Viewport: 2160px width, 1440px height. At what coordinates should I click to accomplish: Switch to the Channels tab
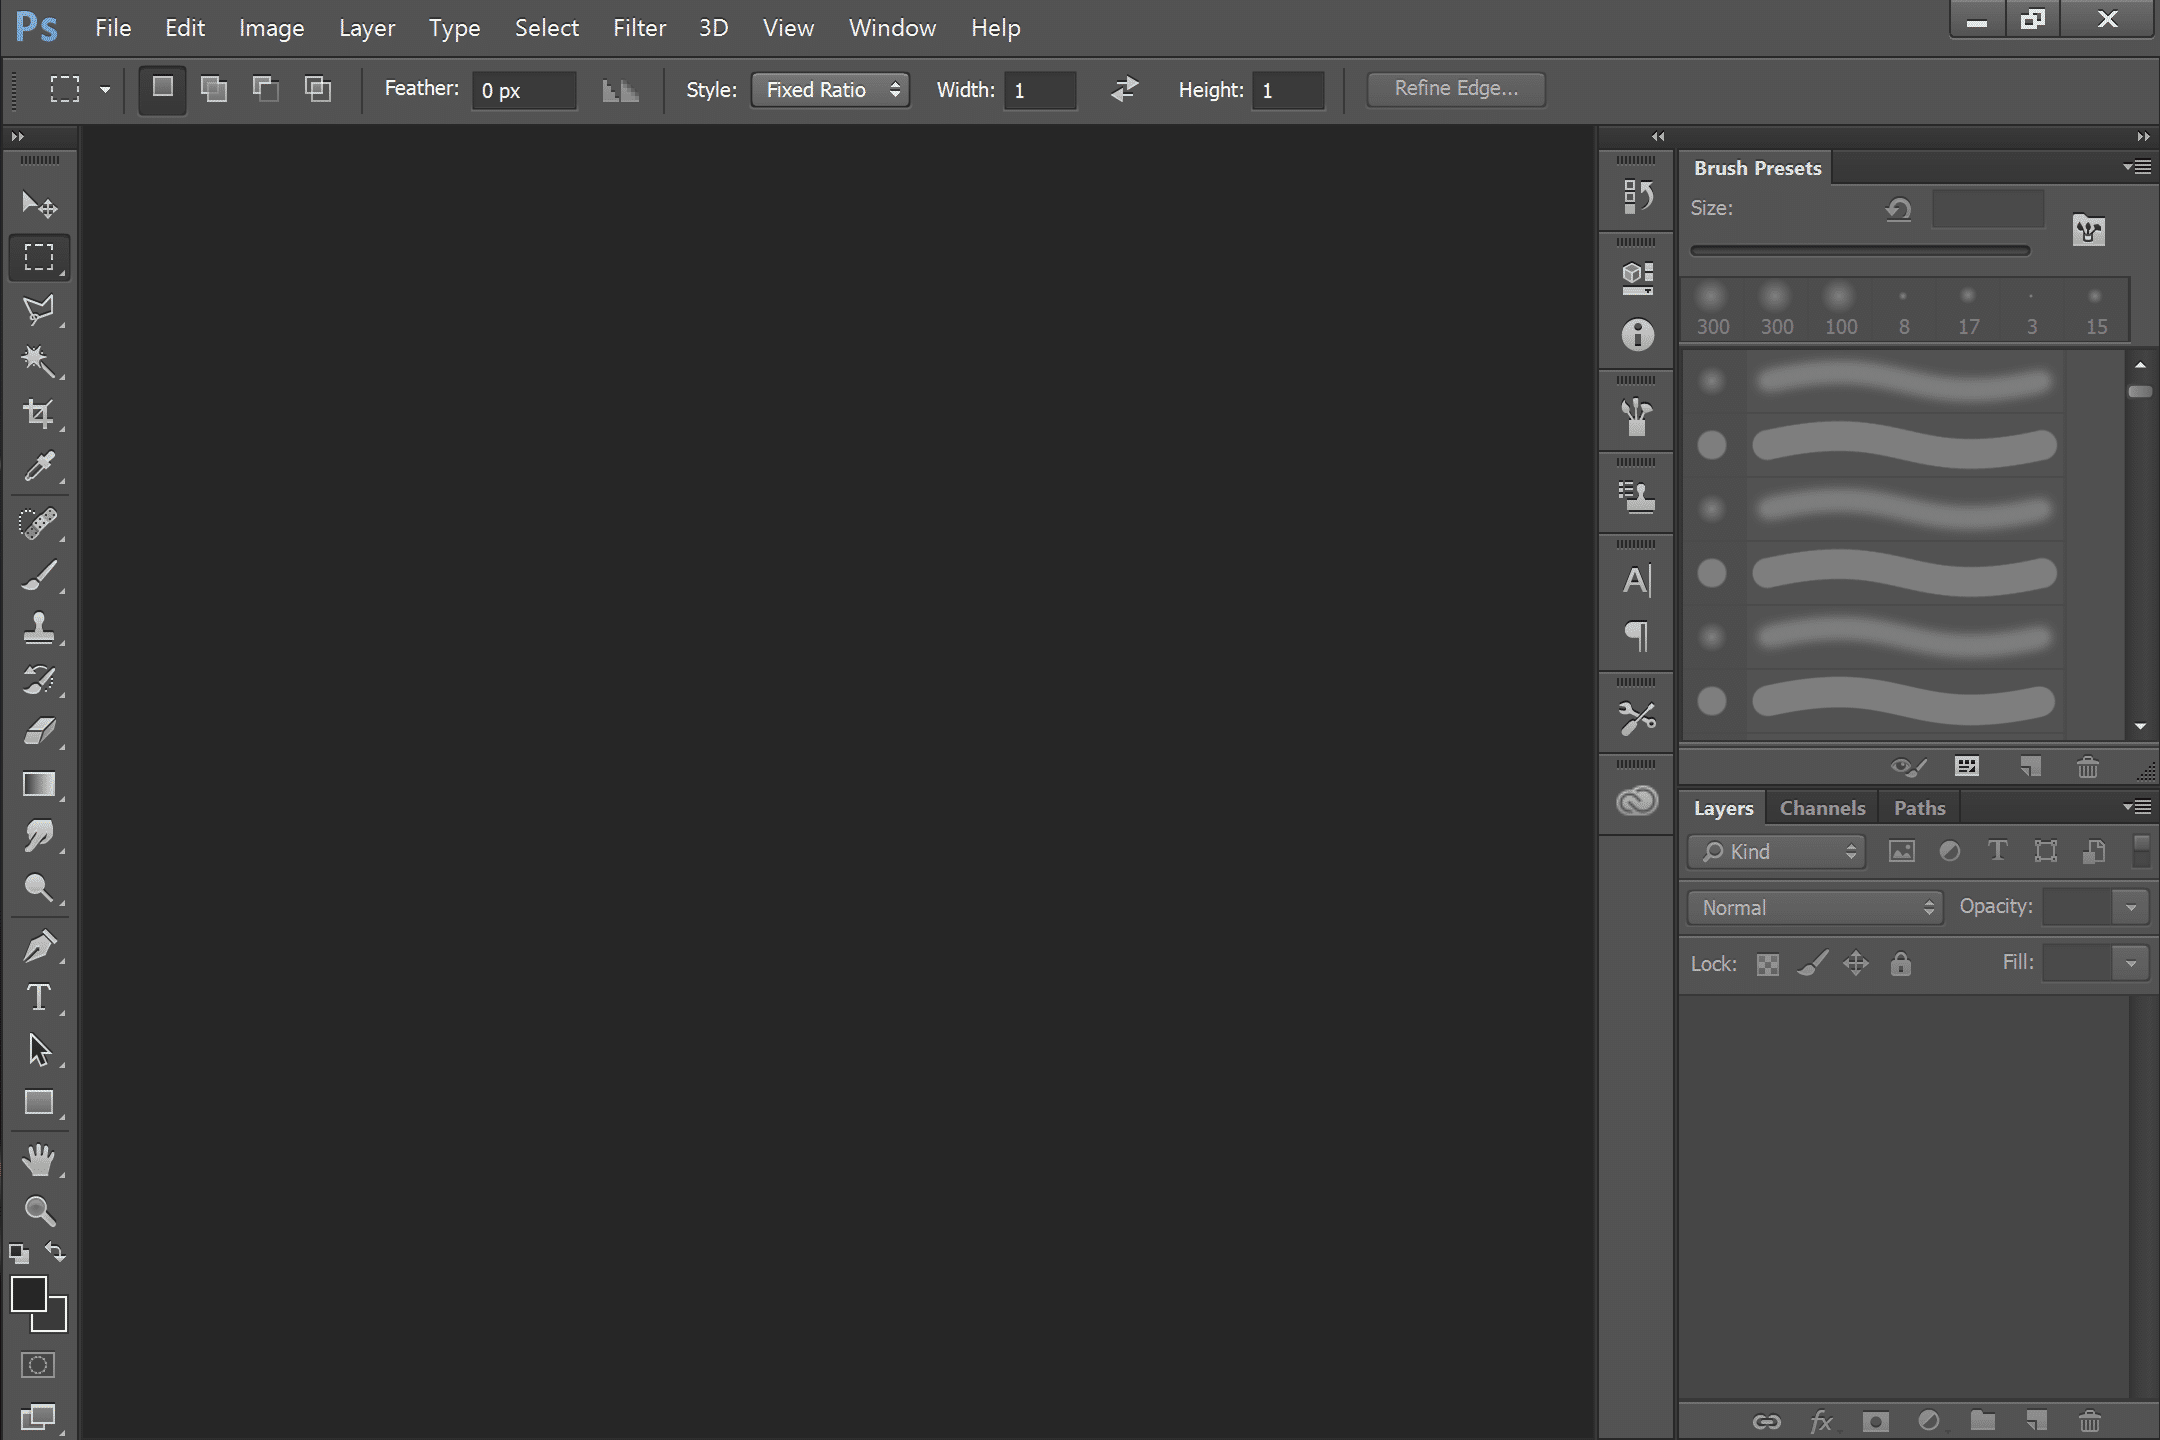point(1822,808)
